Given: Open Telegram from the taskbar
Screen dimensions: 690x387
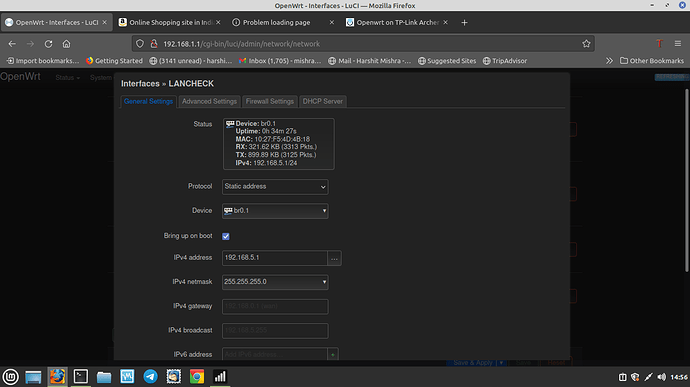Looking at the screenshot, I should click(150, 376).
